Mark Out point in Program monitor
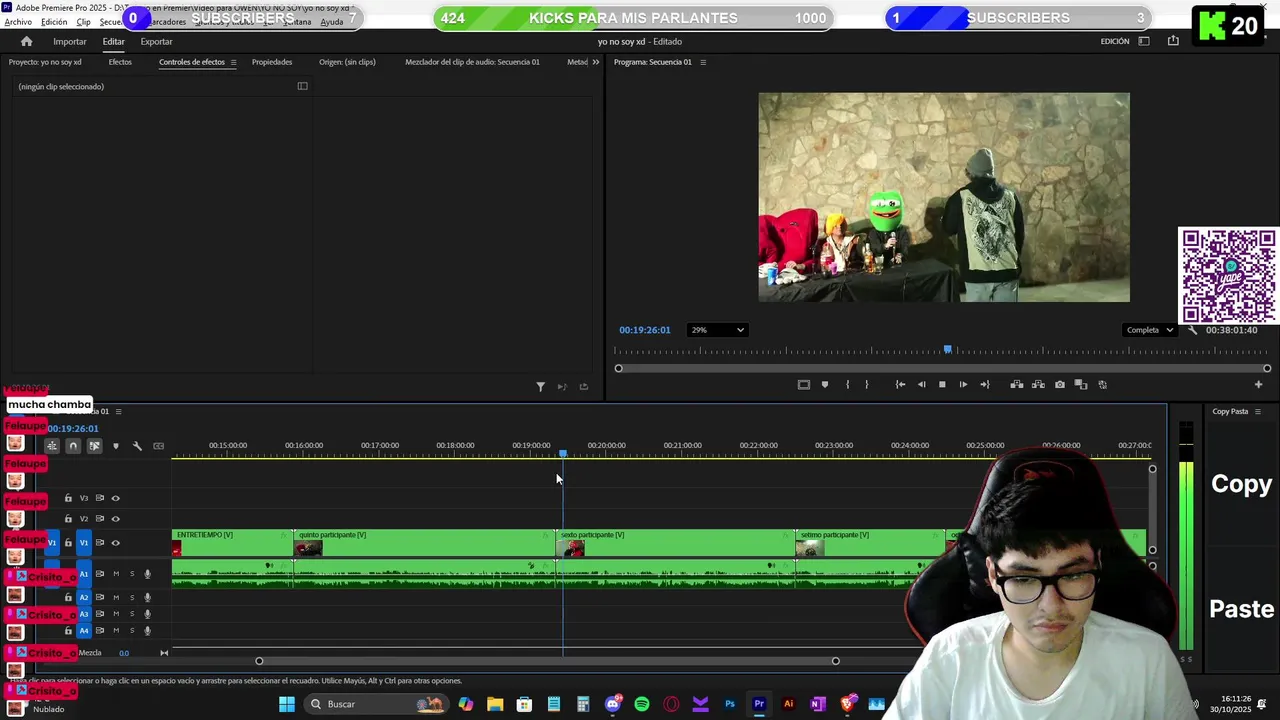1280x720 pixels. (866, 385)
